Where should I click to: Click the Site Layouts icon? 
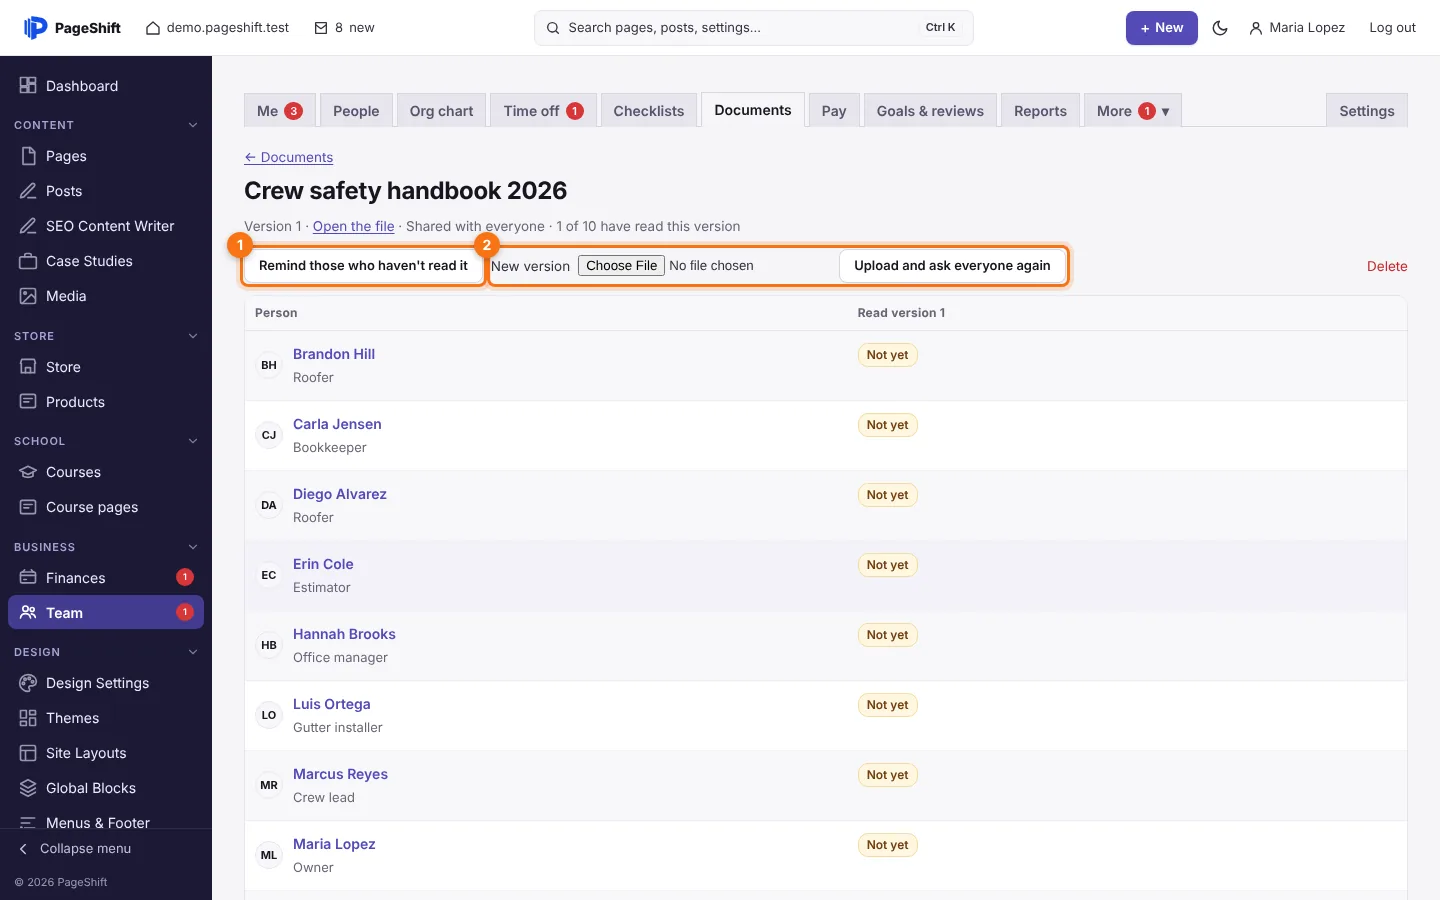pos(28,753)
